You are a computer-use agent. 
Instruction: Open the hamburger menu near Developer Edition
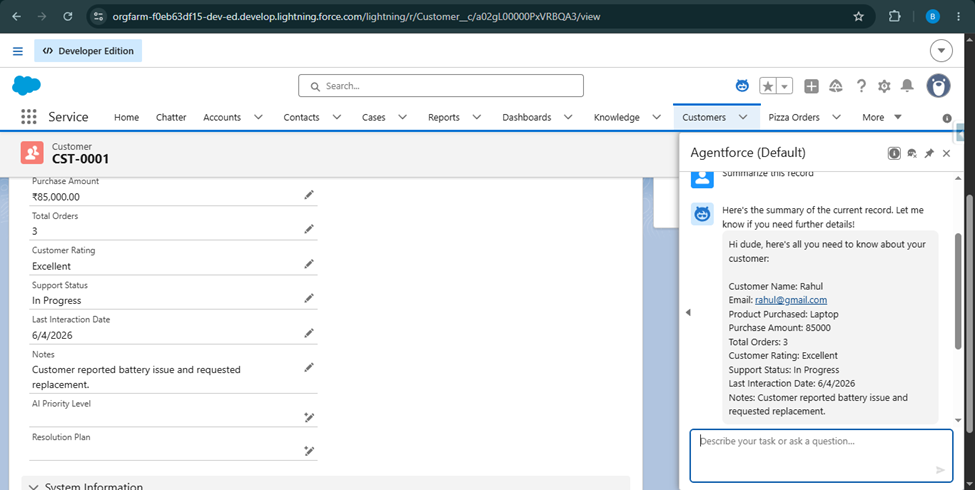(18, 51)
